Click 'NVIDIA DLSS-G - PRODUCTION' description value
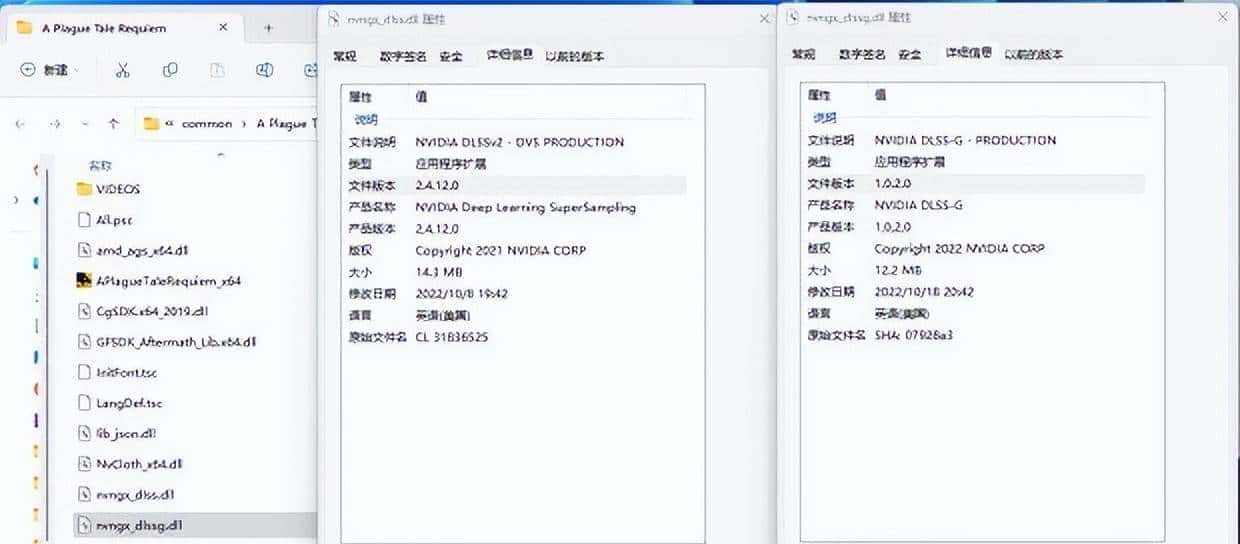This screenshot has height=544, width=1240. point(965,140)
